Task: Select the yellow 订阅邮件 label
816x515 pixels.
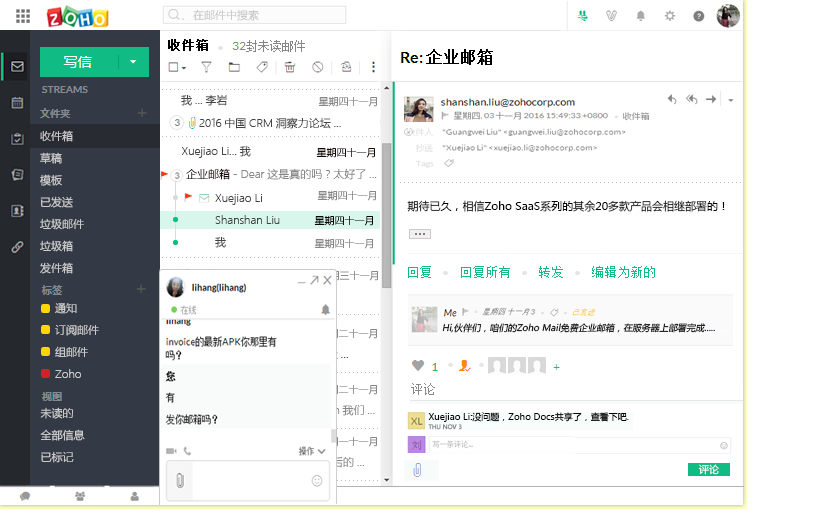Action: coord(70,330)
